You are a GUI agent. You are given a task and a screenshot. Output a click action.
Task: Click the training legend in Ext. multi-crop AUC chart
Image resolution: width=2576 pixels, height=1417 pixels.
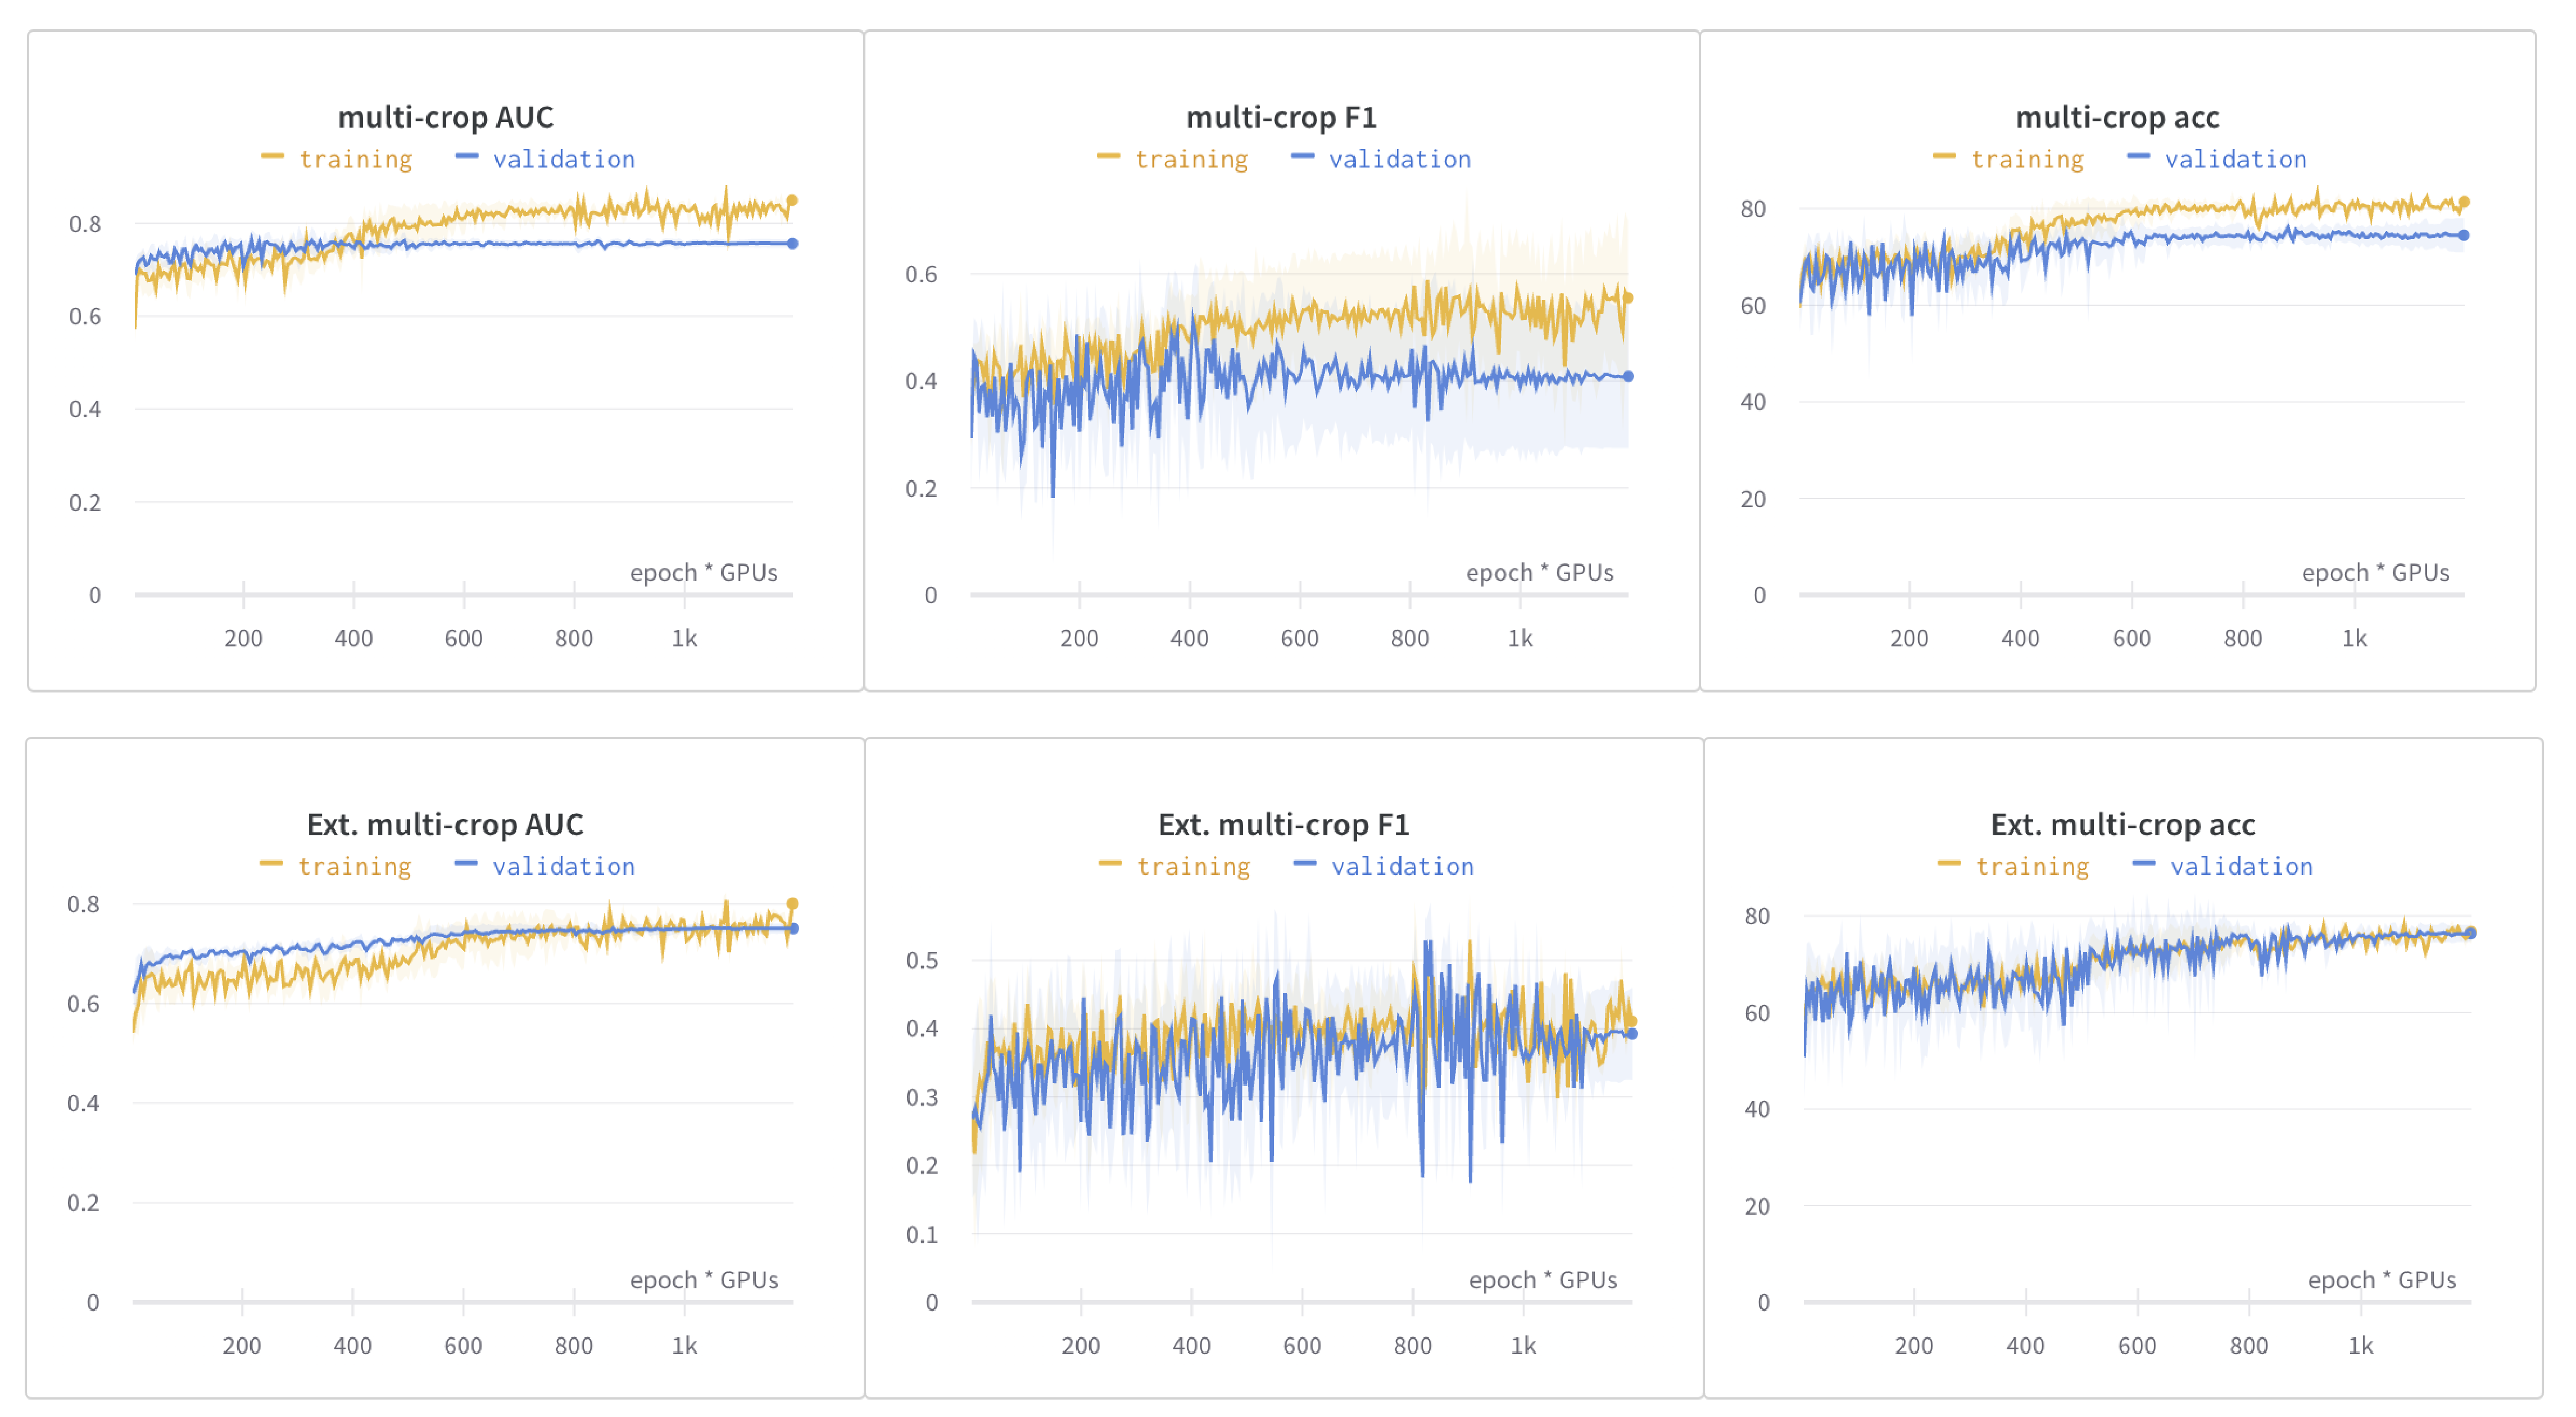pyautogui.click(x=336, y=866)
